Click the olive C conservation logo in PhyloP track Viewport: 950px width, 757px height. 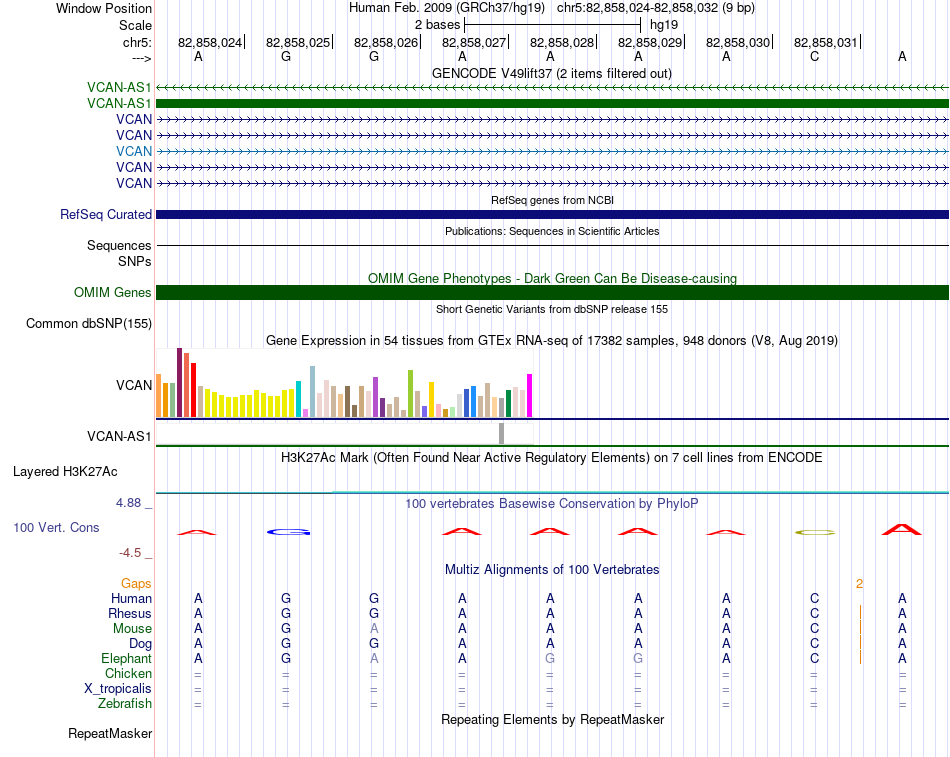tap(814, 532)
